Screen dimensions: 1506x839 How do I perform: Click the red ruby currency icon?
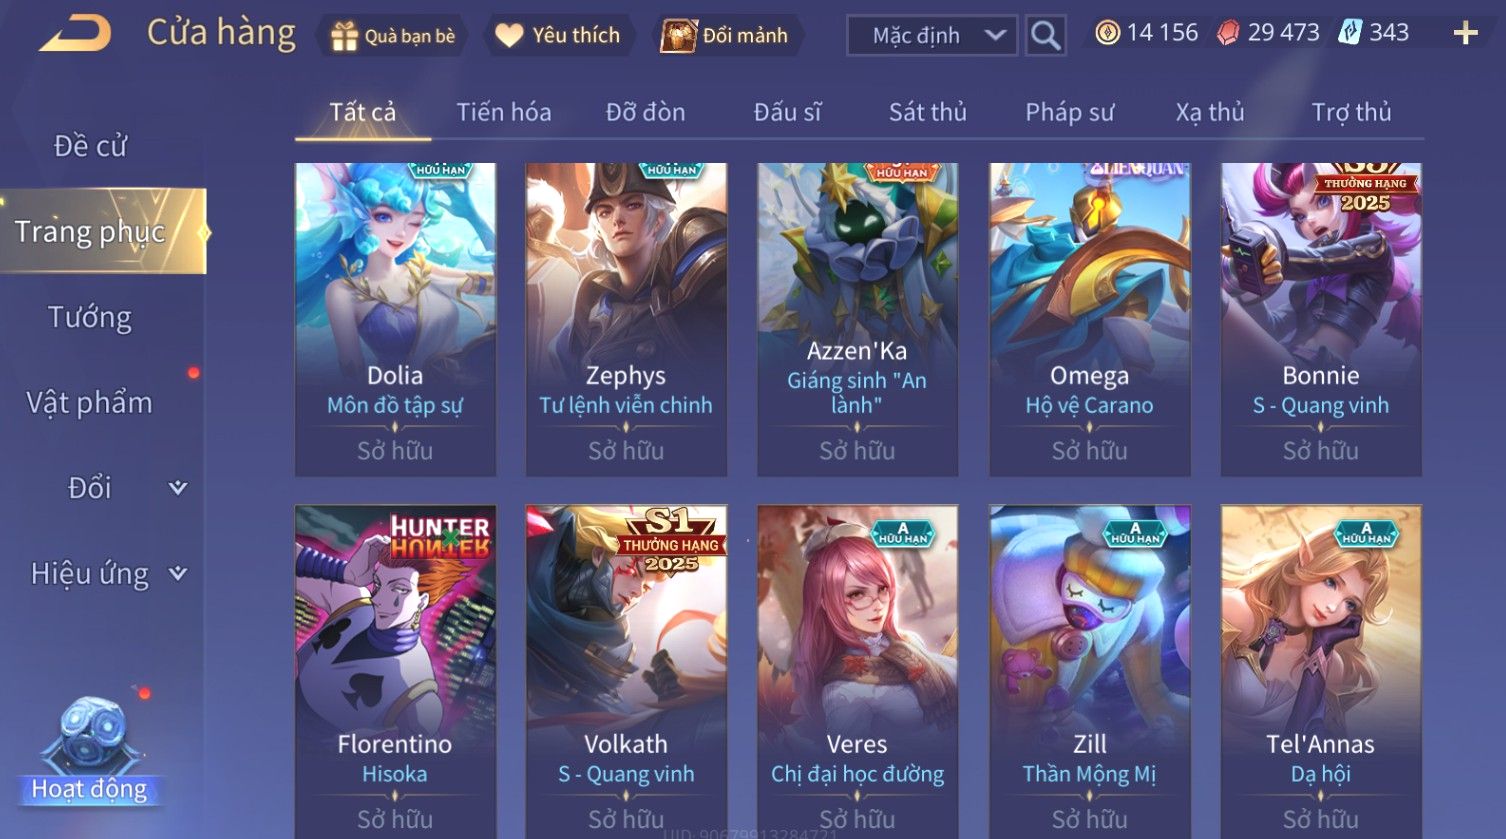(1228, 33)
